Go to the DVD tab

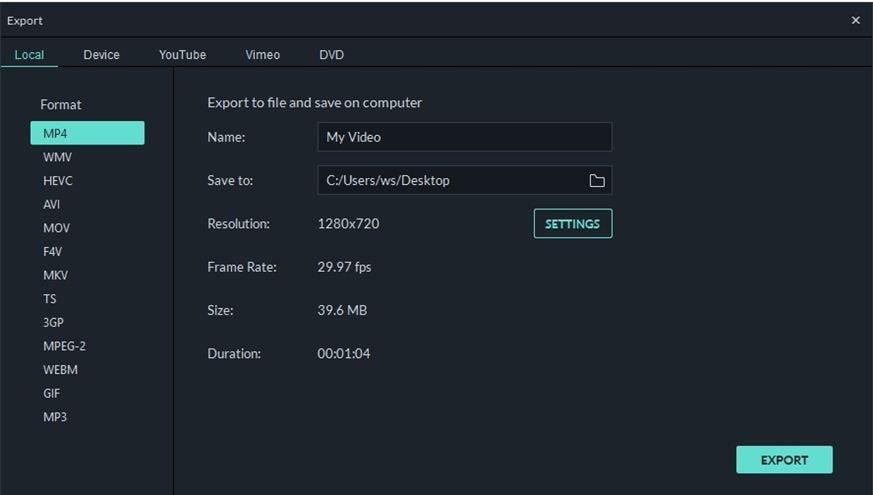(332, 55)
